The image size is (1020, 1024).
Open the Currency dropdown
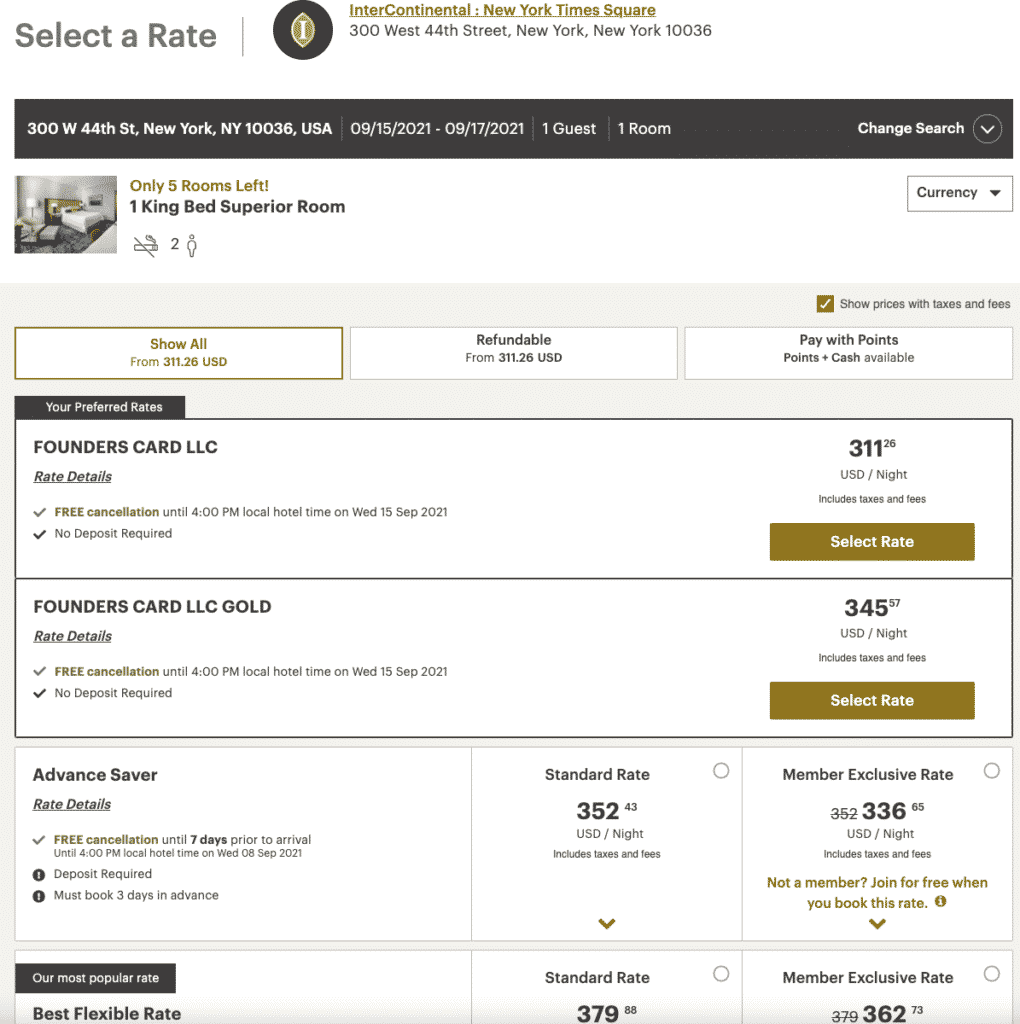coord(958,193)
